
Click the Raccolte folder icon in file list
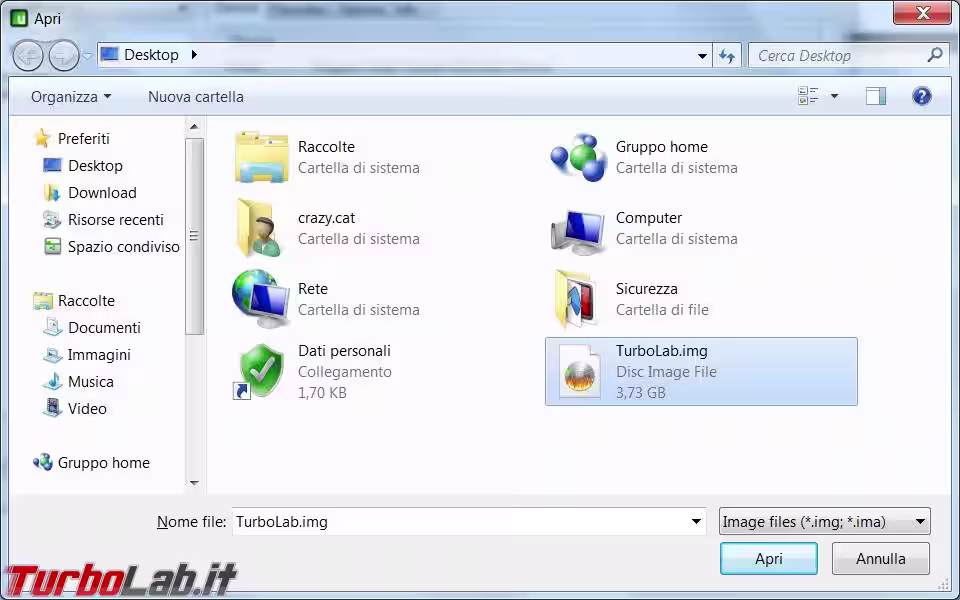pyautogui.click(x=261, y=157)
